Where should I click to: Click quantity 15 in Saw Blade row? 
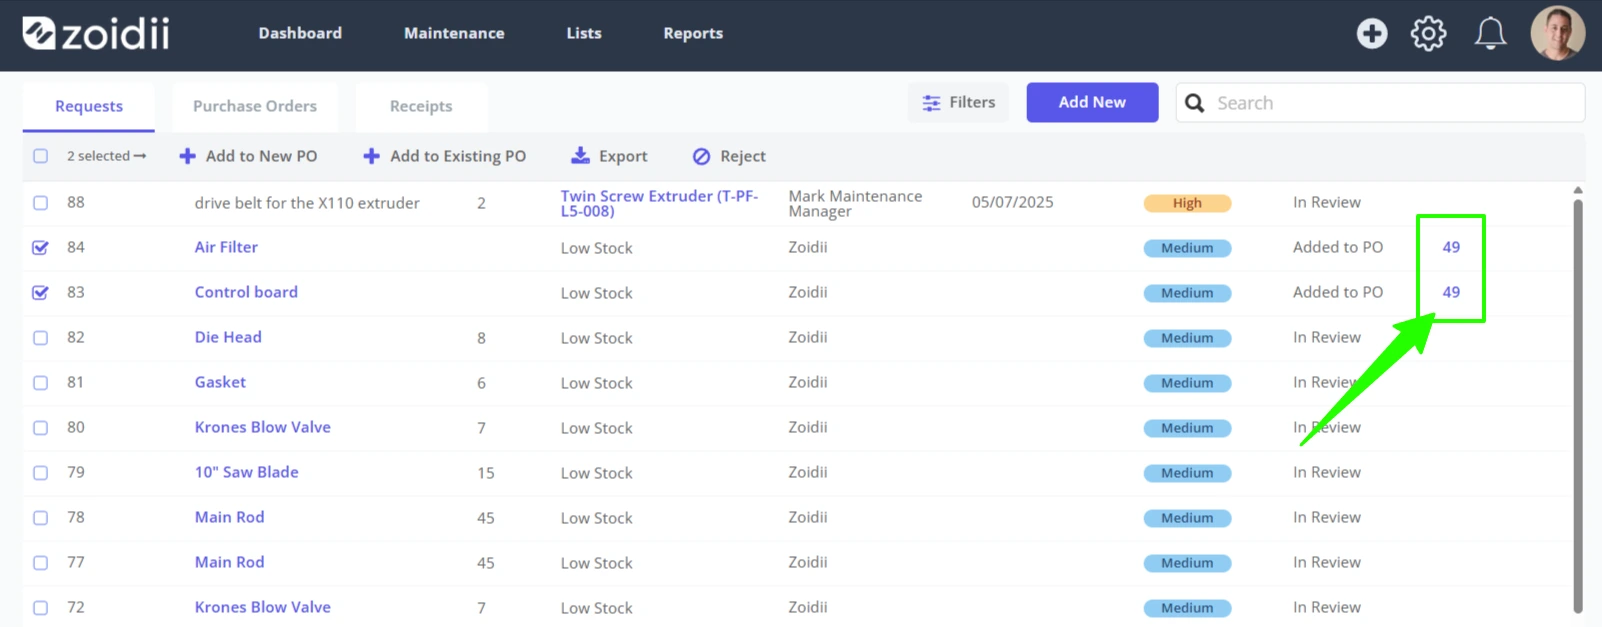pyautogui.click(x=485, y=473)
